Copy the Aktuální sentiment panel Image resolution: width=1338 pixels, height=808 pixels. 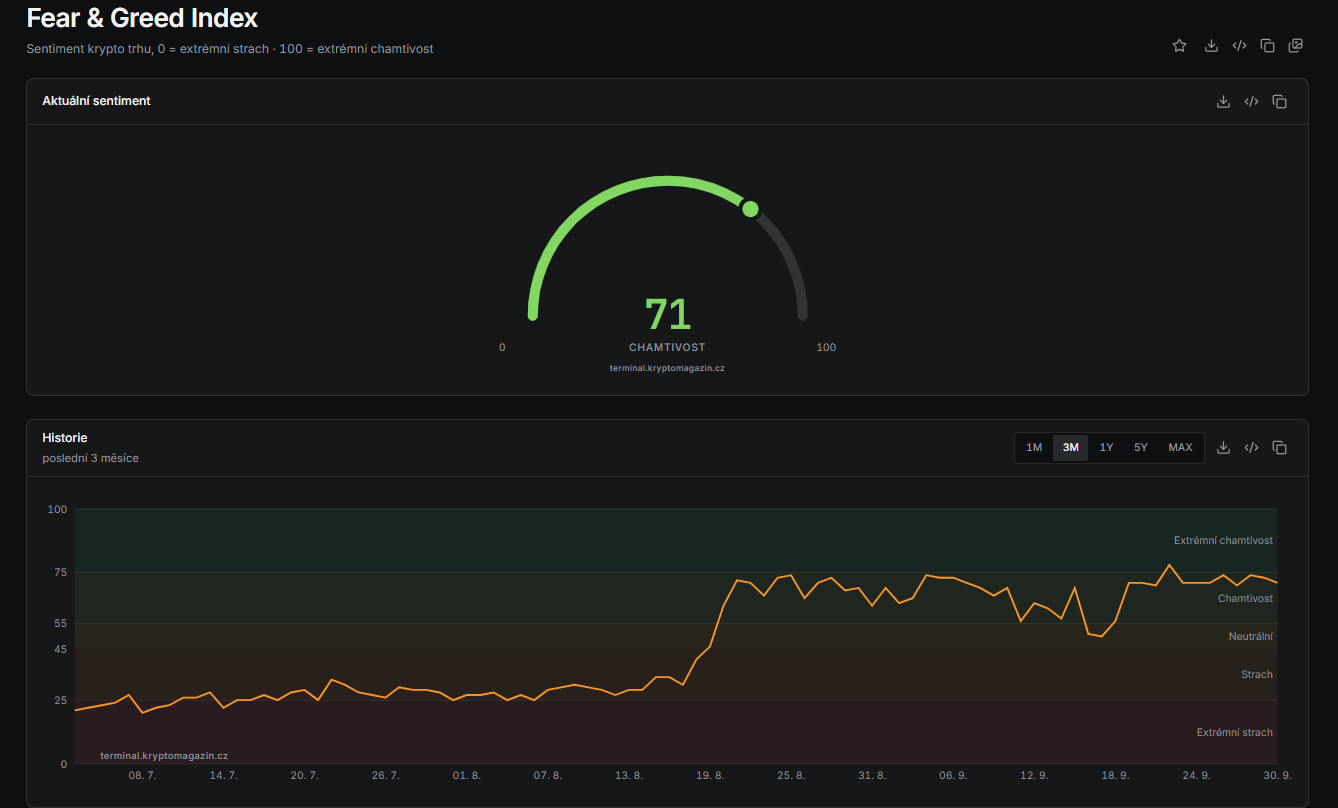(x=1279, y=101)
